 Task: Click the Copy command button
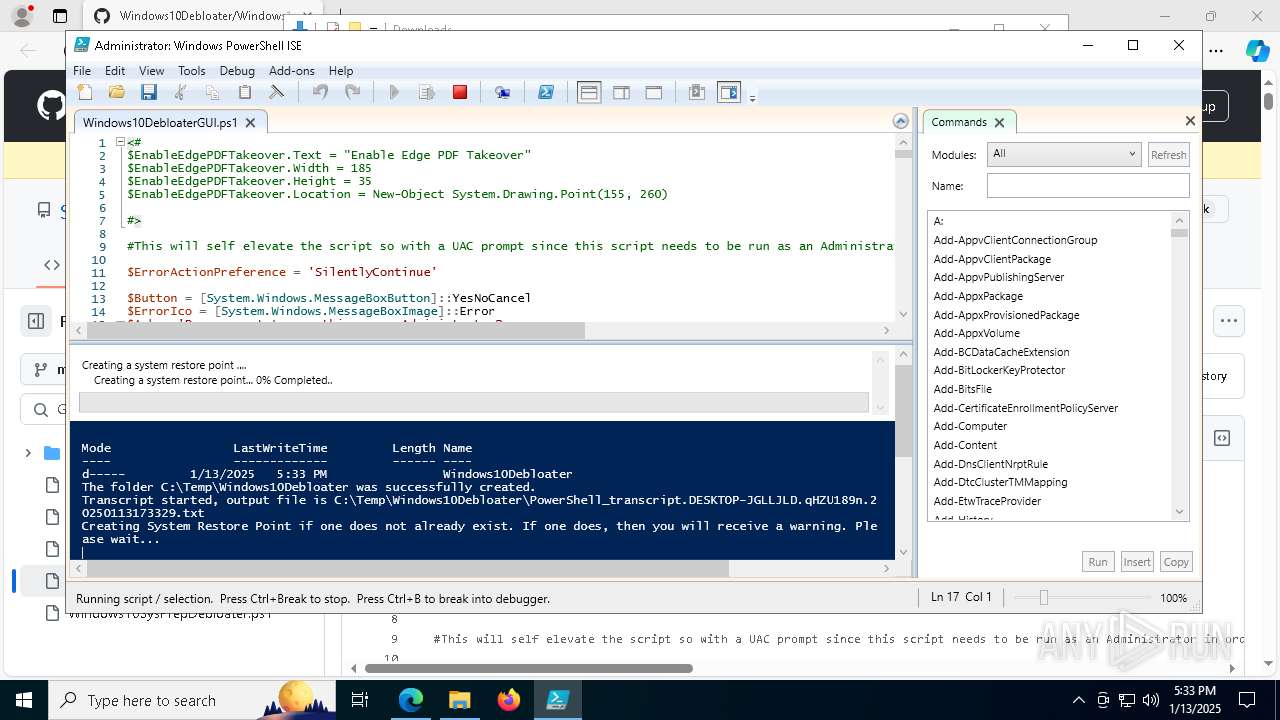point(1176,562)
